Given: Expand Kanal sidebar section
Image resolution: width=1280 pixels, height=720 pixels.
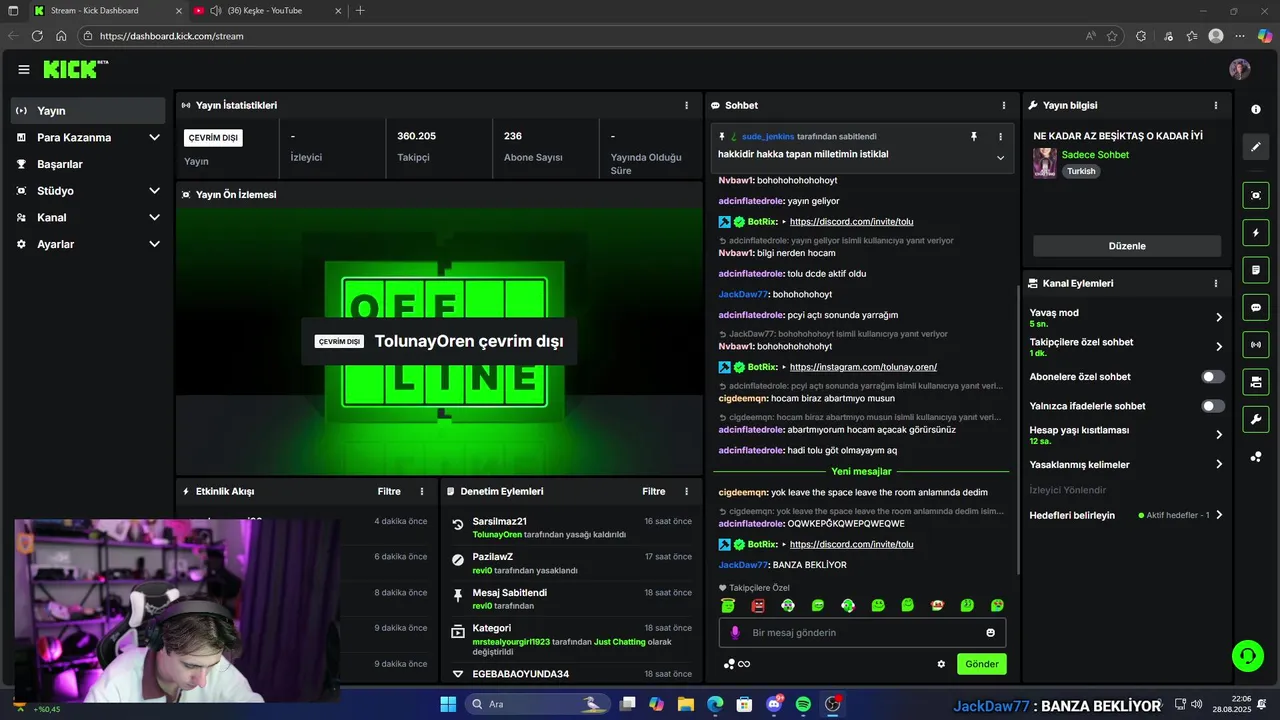Looking at the screenshot, I should tap(154, 217).
